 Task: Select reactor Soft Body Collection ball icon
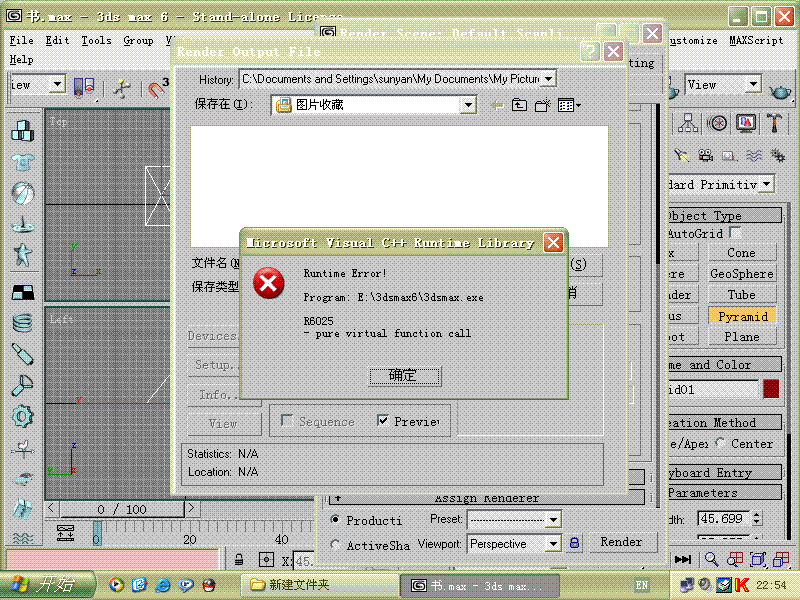pyautogui.click(x=22, y=193)
